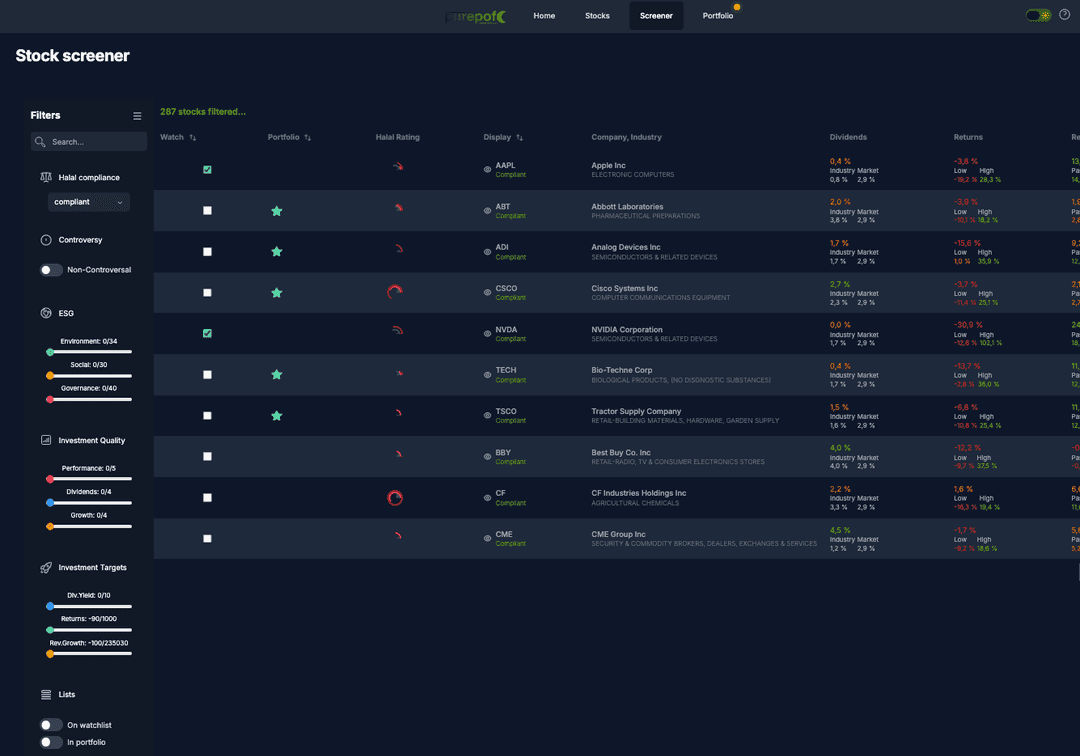
Task: Open the Portfolio tab
Action: [x=718, y=16]
